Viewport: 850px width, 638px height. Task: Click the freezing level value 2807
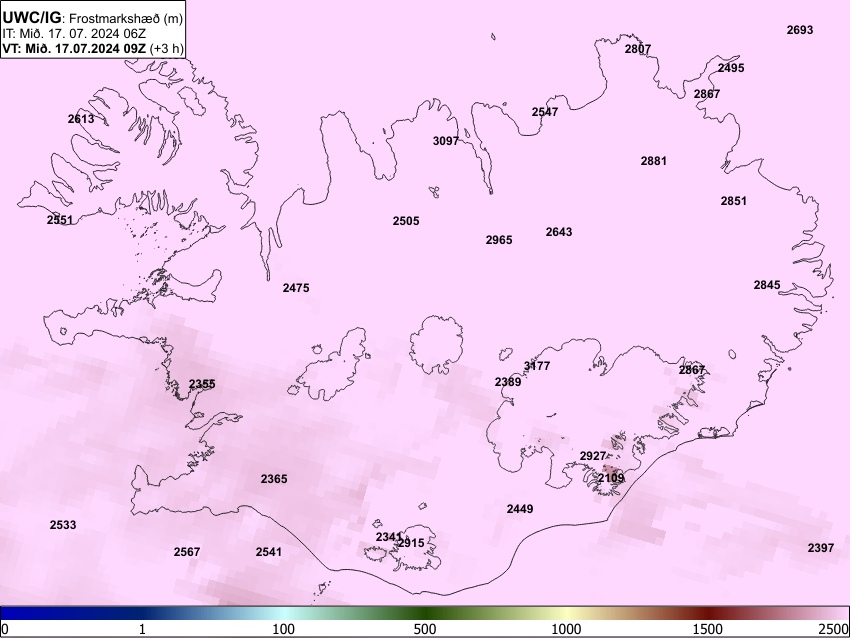pos(638,49)
